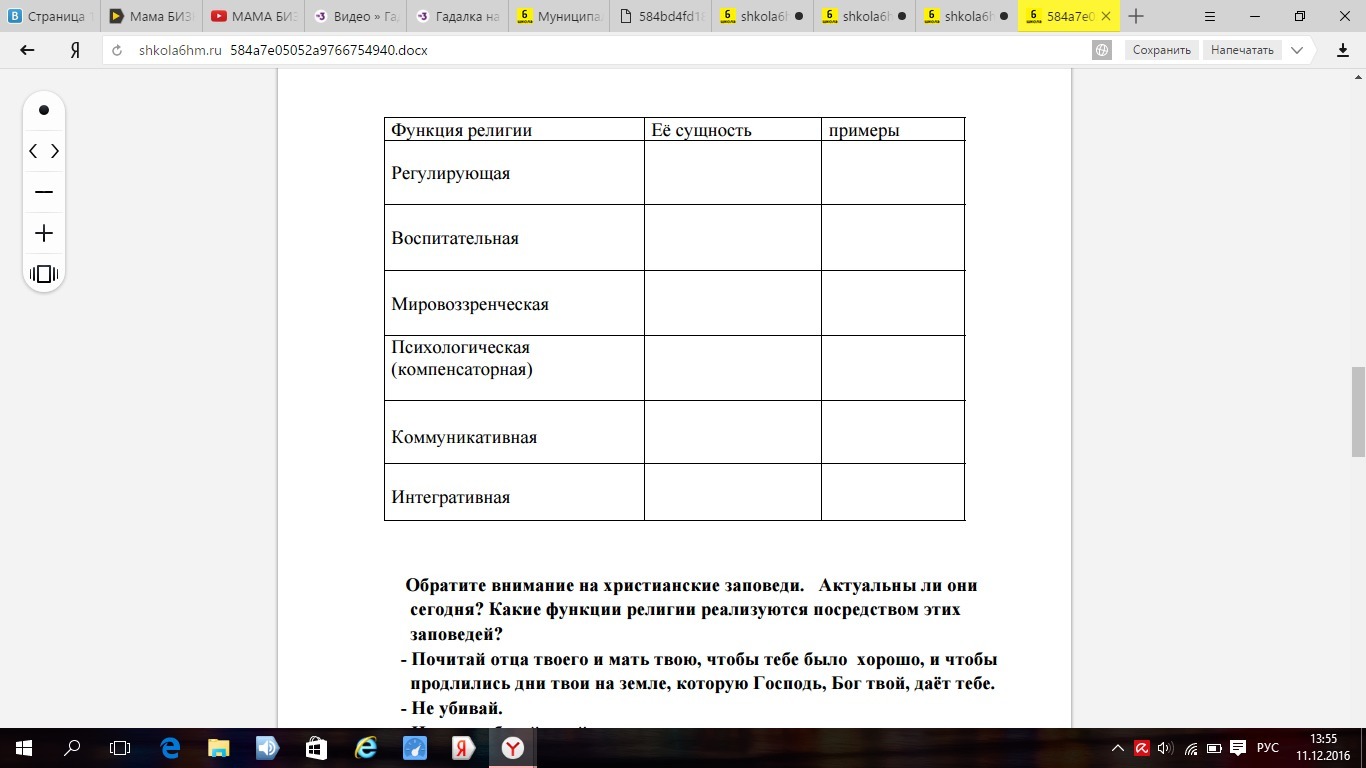Launch Internet Explorer from the taskbar
Image resolution: width=1366 pixels, height=768 pixels.
pyautogui.click(x=365, y=748)
